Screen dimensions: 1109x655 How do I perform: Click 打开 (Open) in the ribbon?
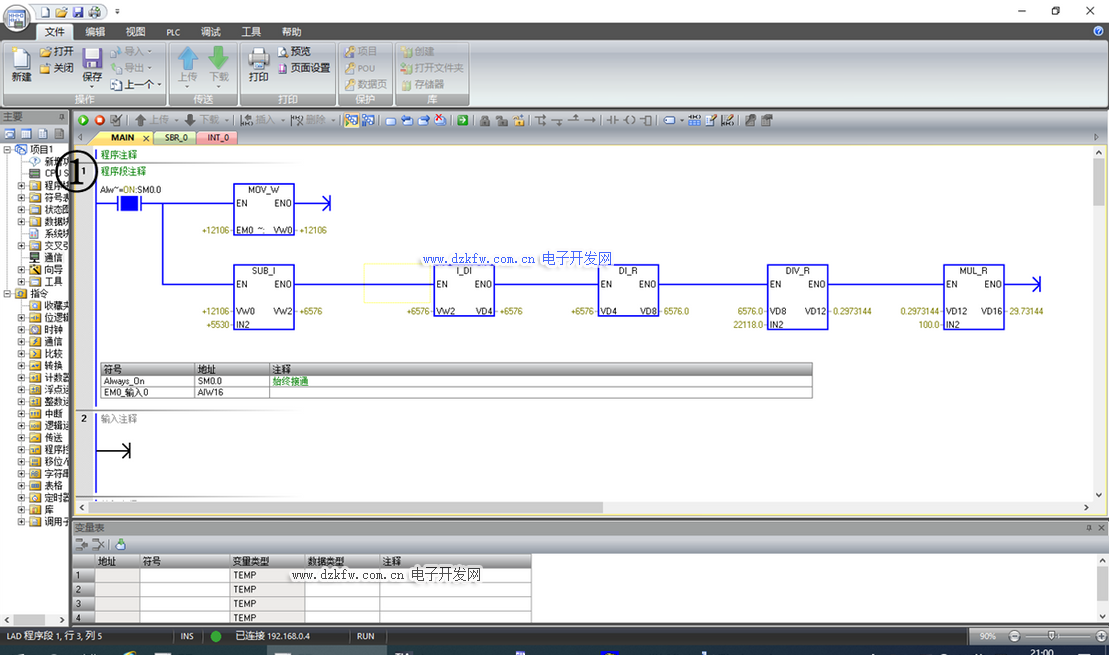(57, 51)
